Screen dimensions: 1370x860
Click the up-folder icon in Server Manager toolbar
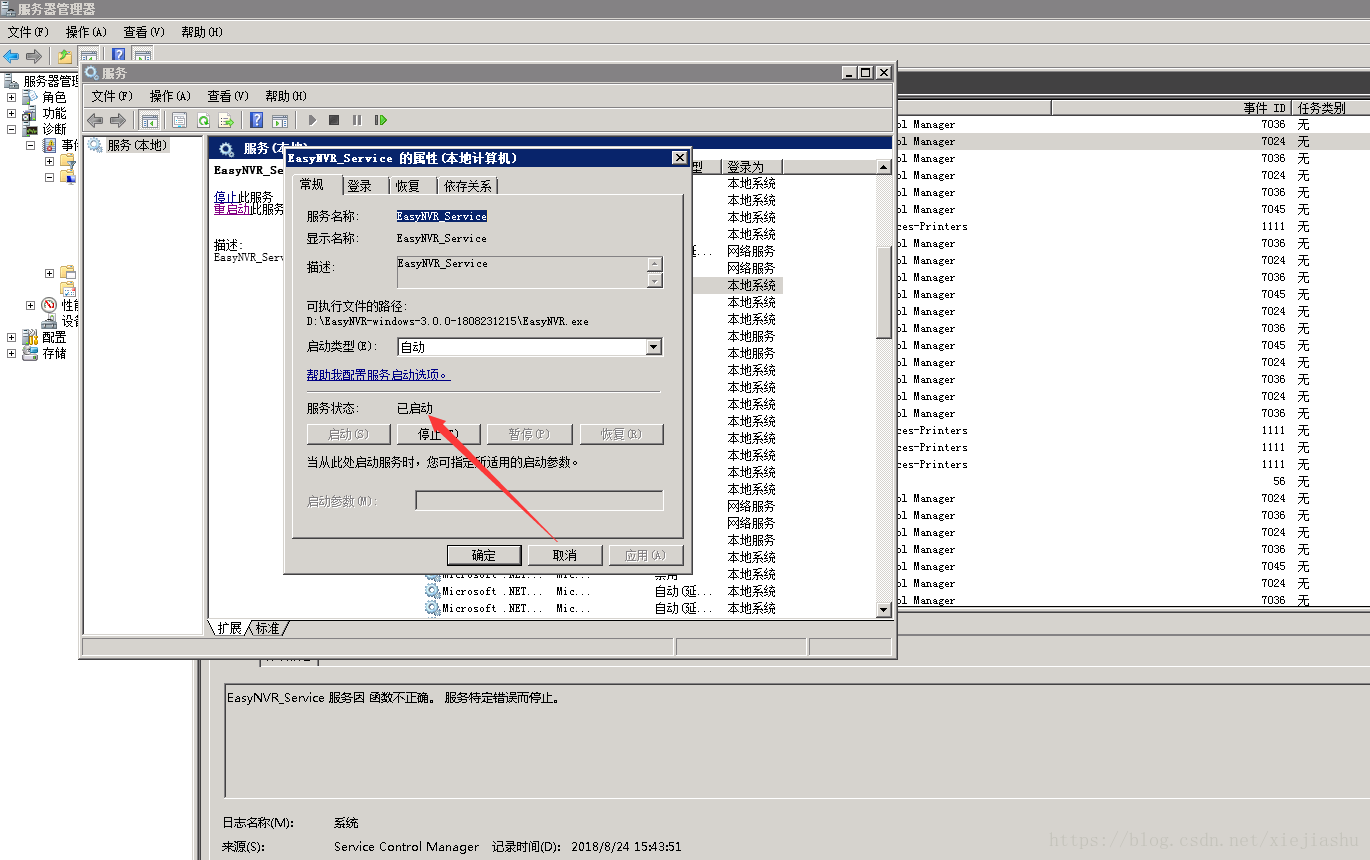[x=65, y=56]
